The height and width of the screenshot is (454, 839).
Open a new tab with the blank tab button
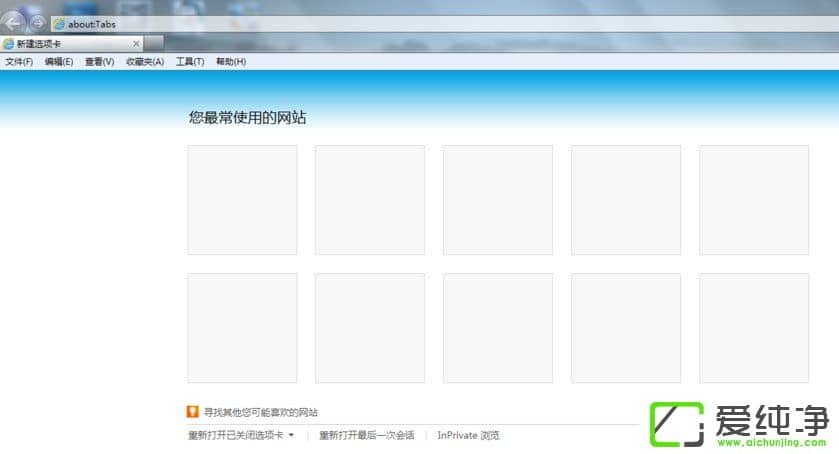(154, 44)
